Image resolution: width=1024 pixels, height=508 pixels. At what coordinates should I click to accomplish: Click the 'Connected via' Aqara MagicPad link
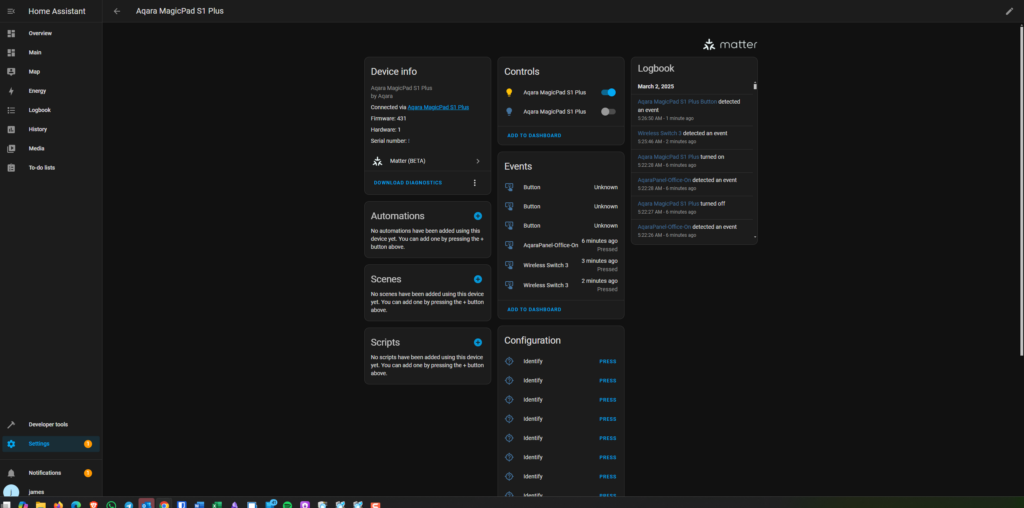click(438, 107)
